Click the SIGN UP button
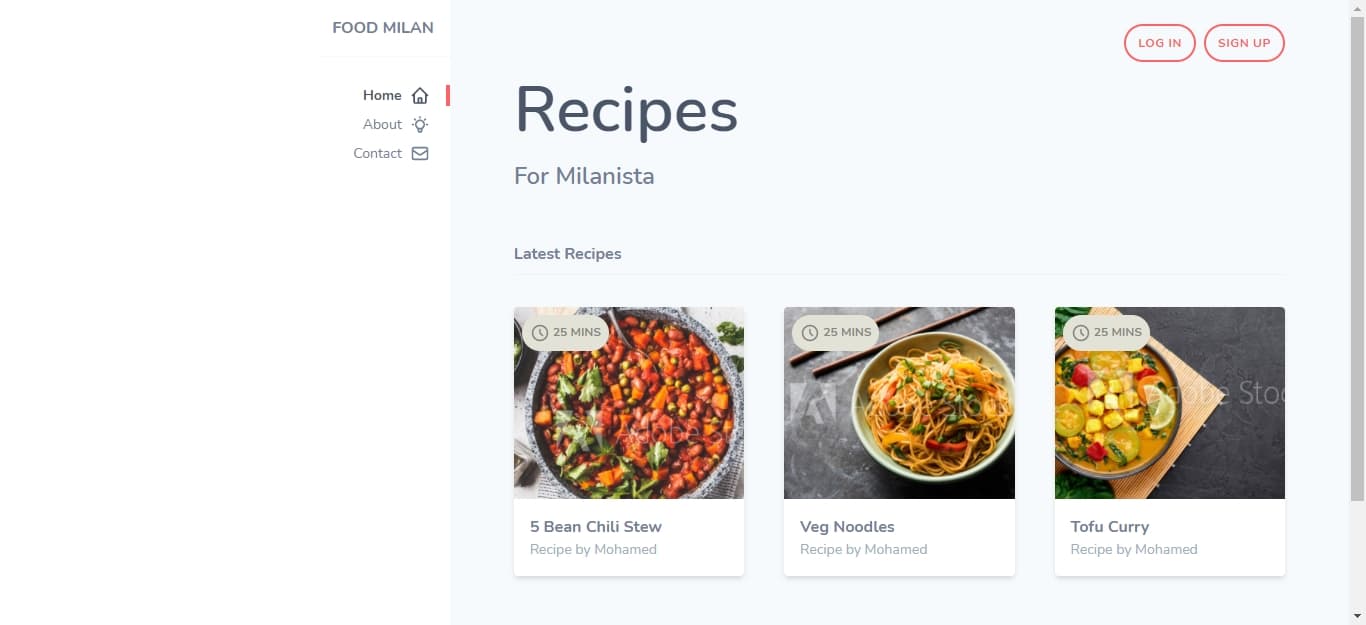1366x625 pixels. [1244, 43]
